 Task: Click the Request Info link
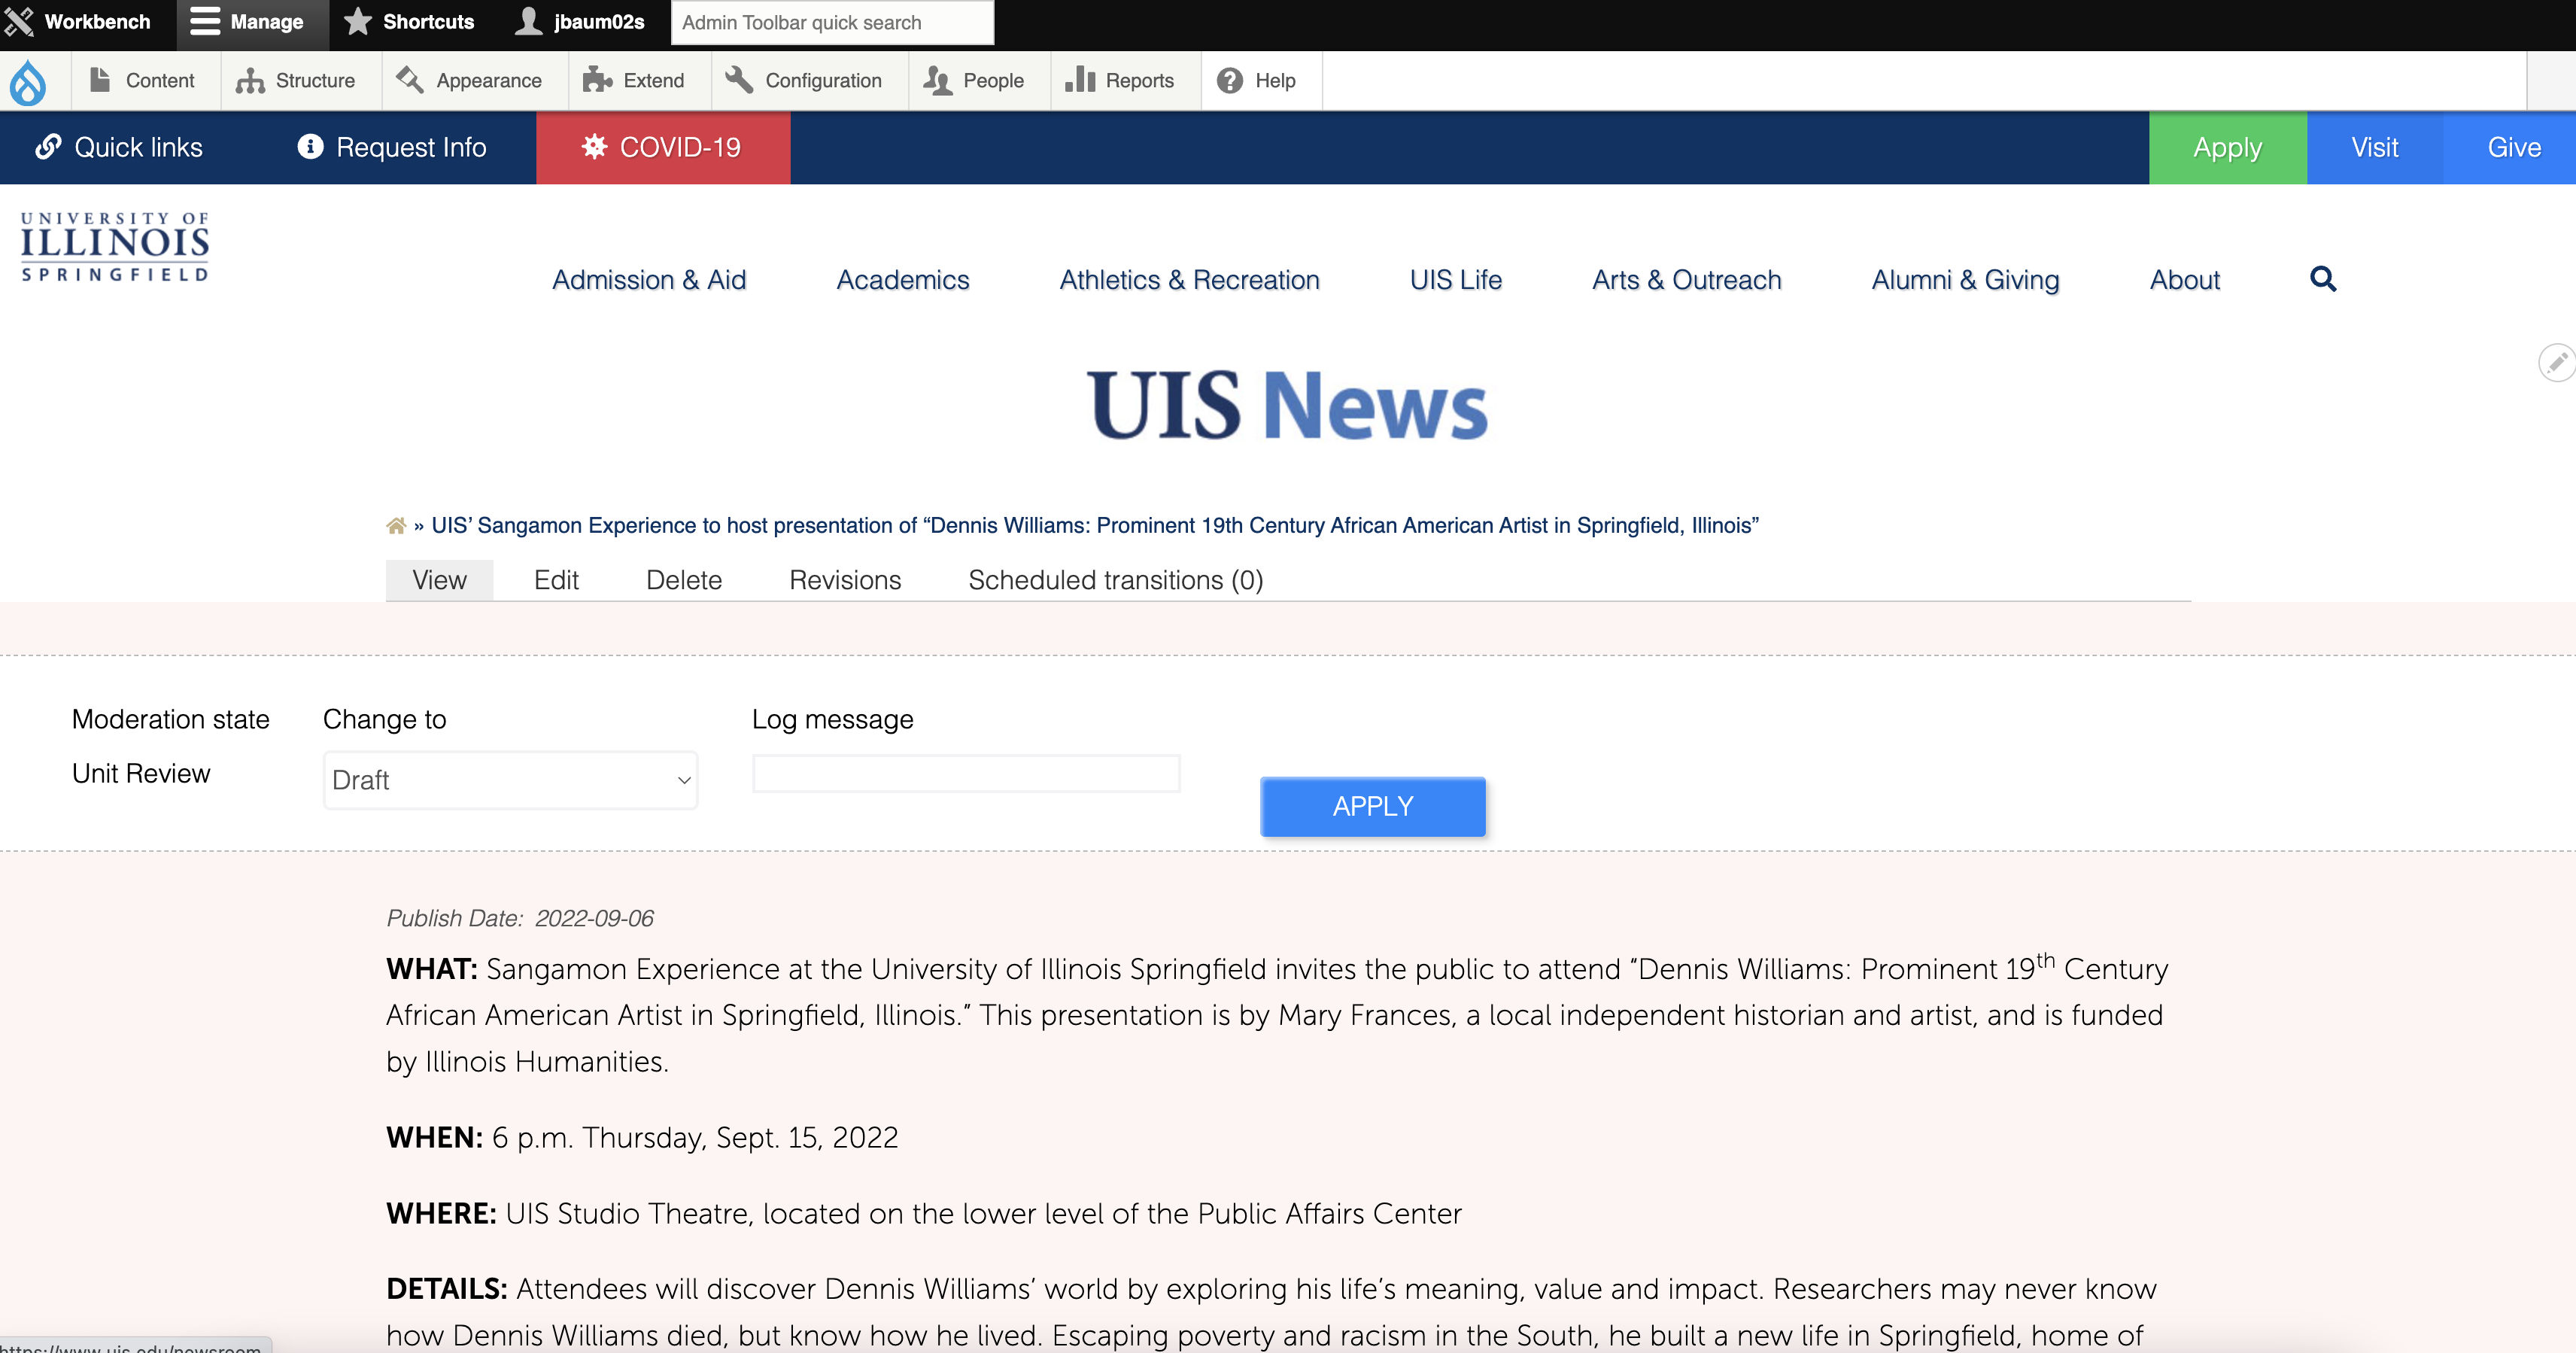(392, 148)
